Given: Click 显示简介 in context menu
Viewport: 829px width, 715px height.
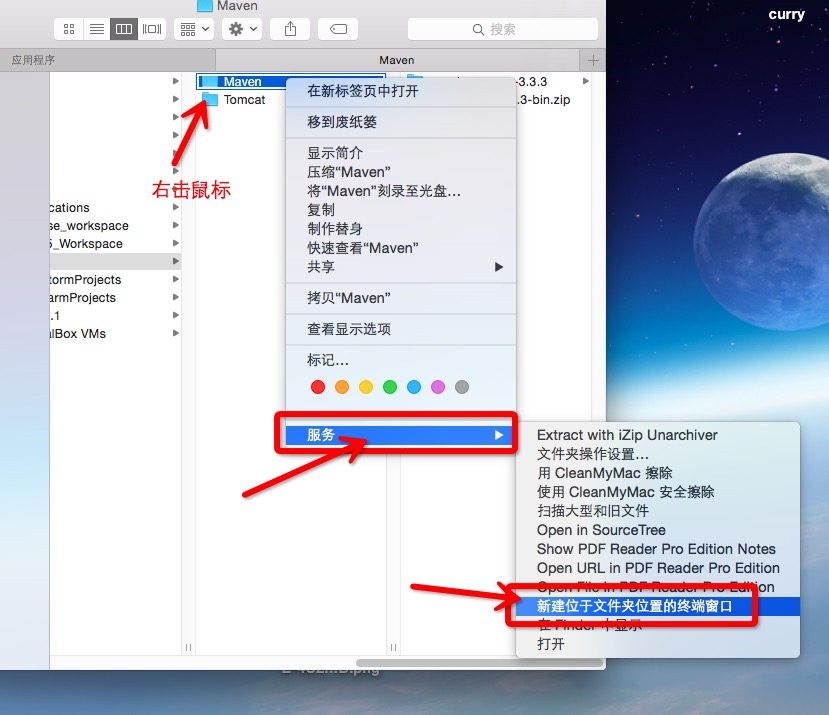Looking at the screenshot, I should point(401,153).
